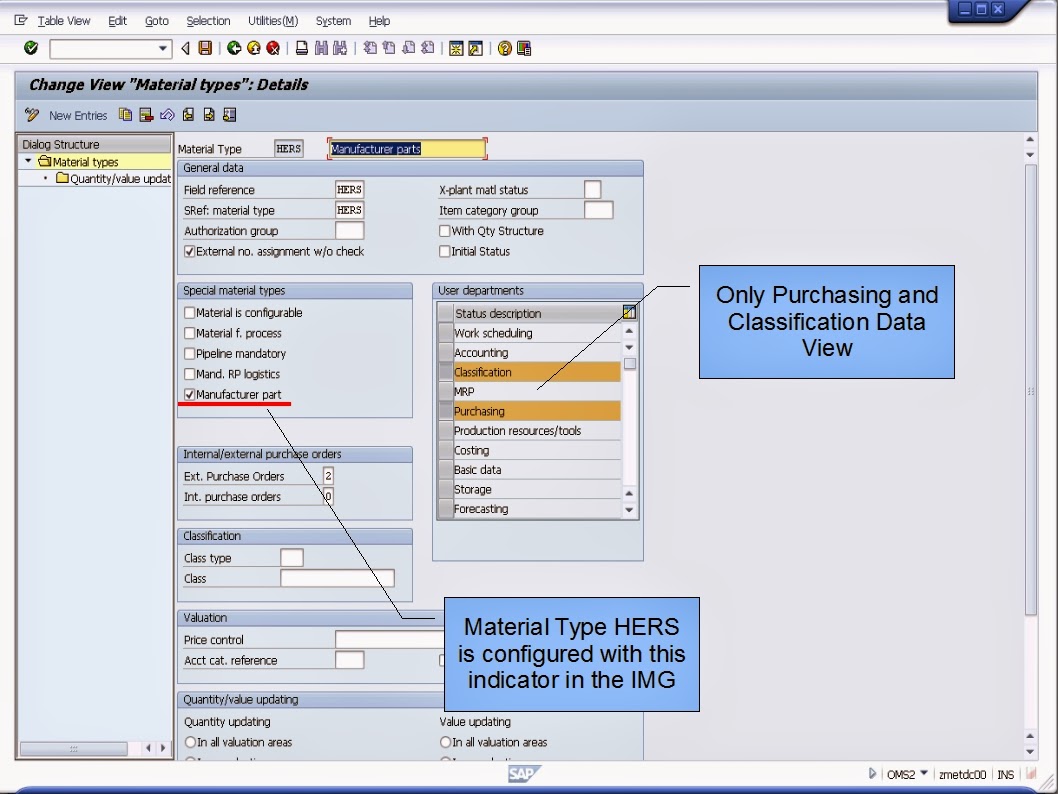Screen dimensions: 1058x794
Task: Click the Material Type description field
Action: point(407,148)
